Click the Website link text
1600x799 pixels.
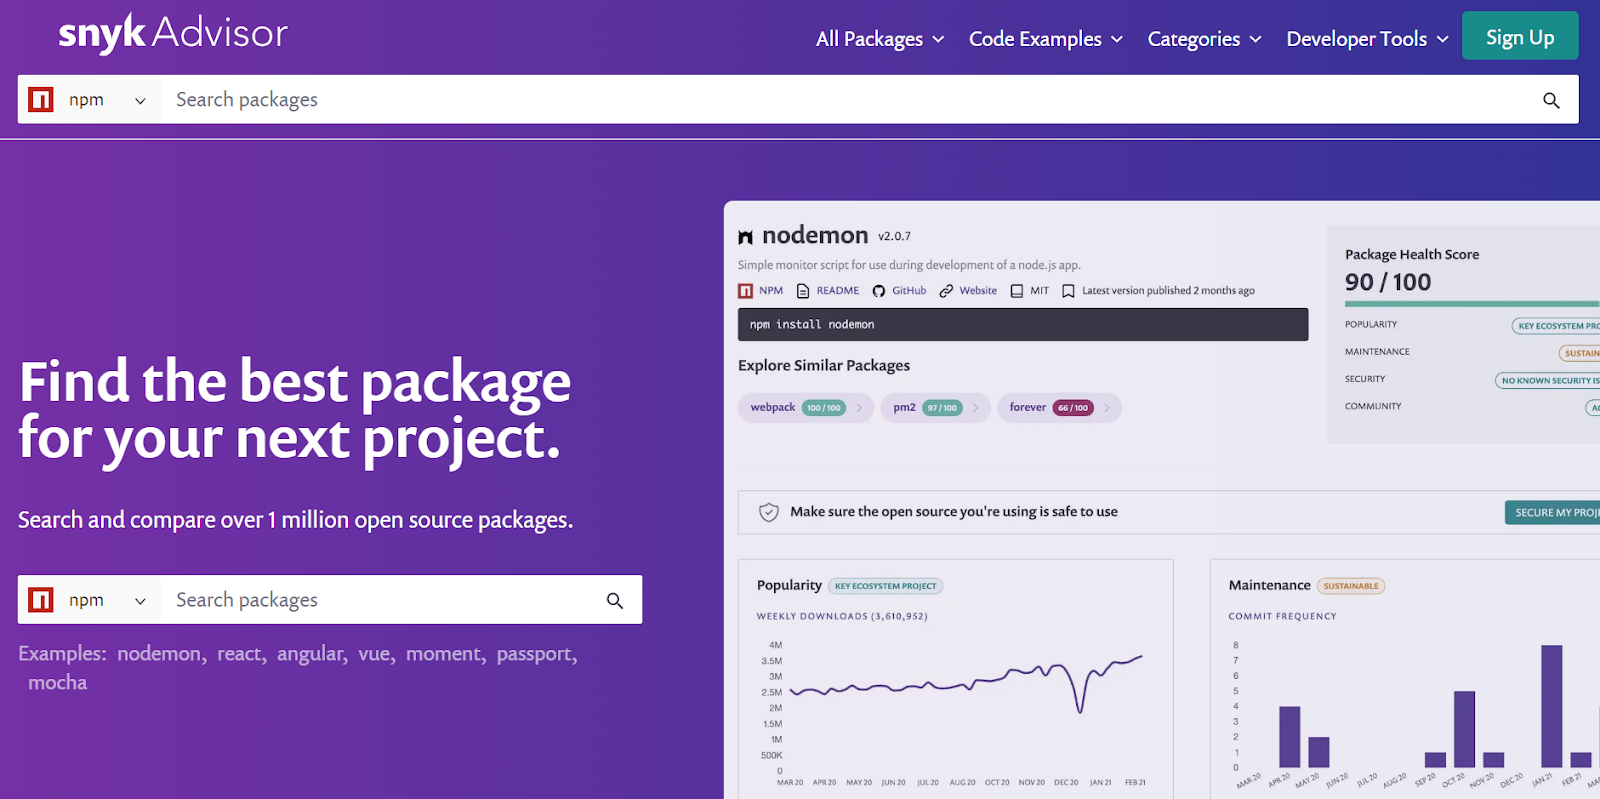pyautogui.click(x=978, y=291)
